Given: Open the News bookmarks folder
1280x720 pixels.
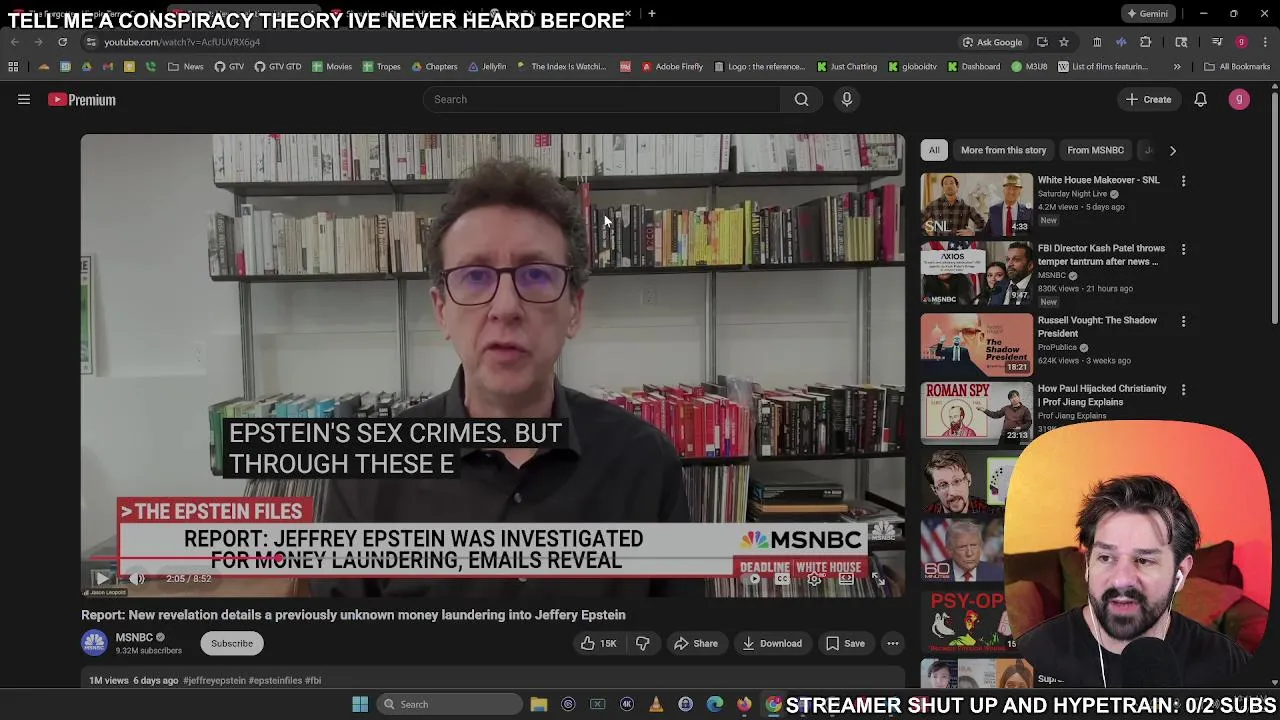Looking at the screenshot, I should pos(186,67).
